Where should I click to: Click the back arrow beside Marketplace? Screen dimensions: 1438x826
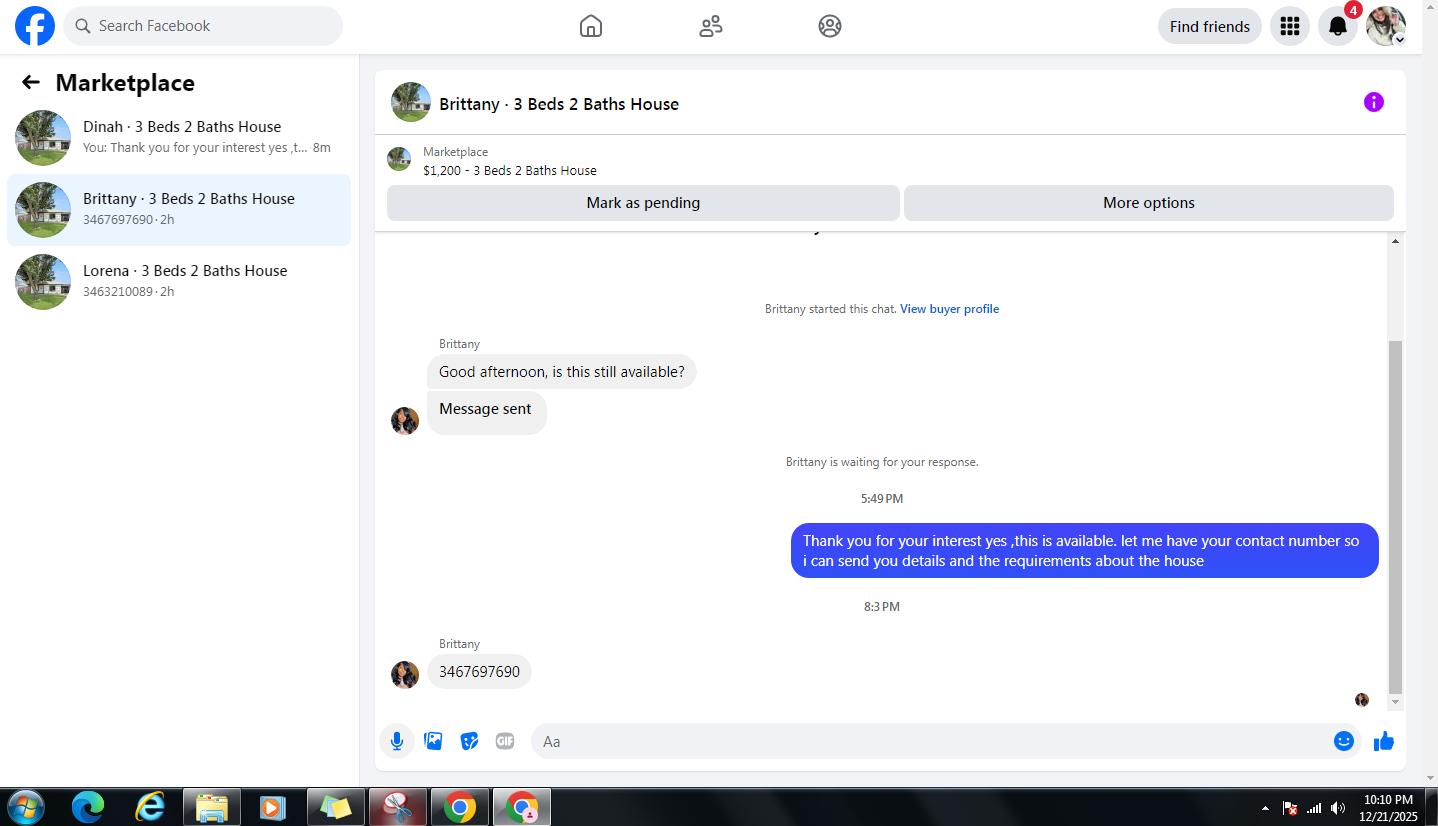pyautogui.click(x=31, y=82)
